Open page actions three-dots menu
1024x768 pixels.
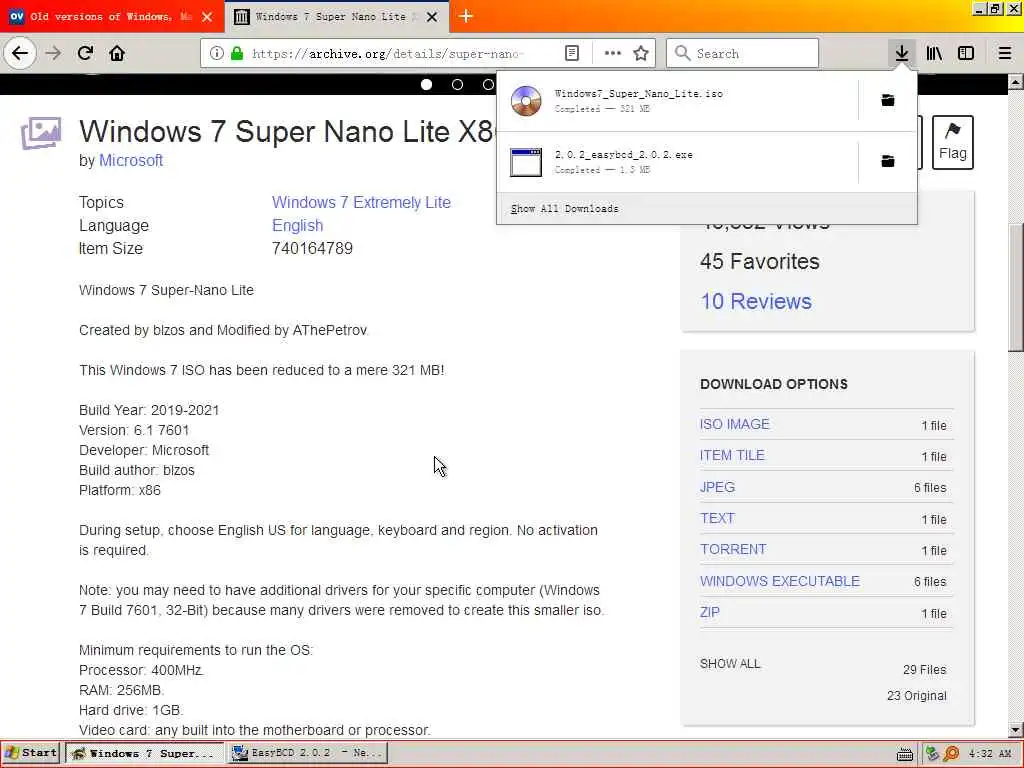[x=613, y=54]
